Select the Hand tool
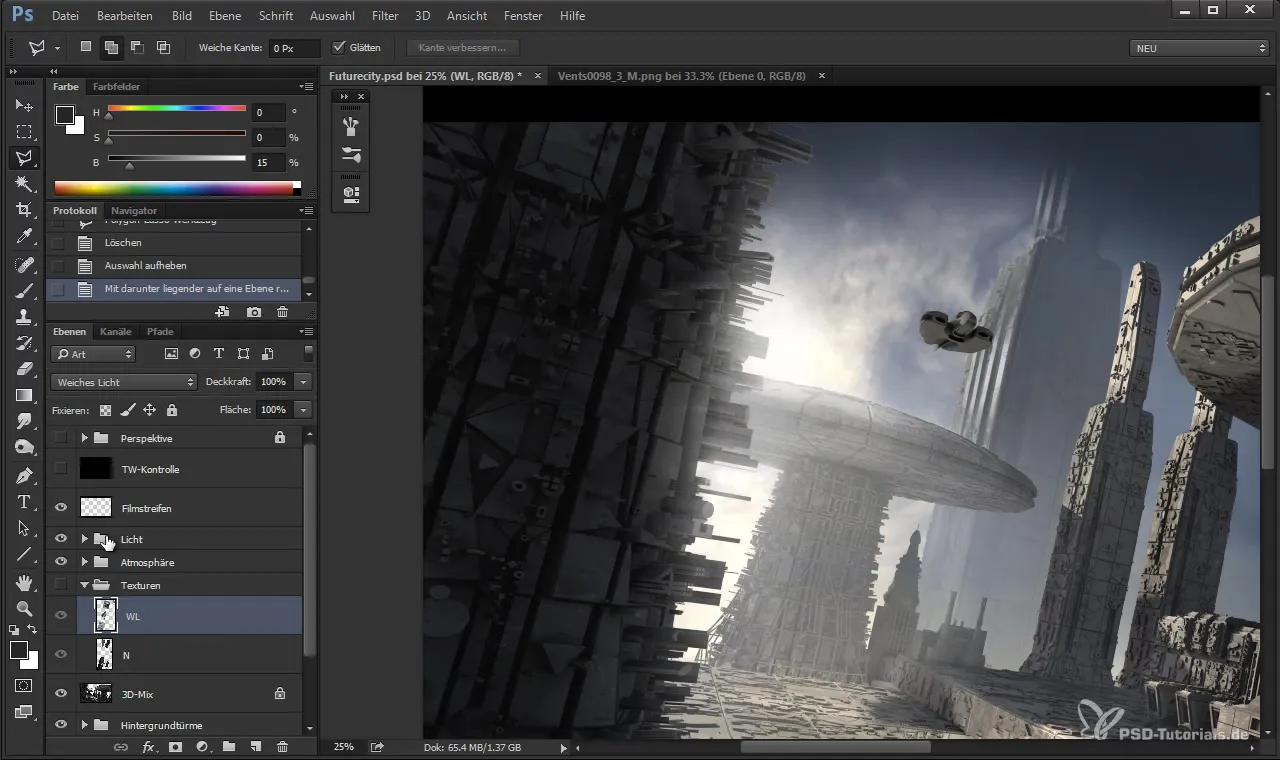 [24, 582]
